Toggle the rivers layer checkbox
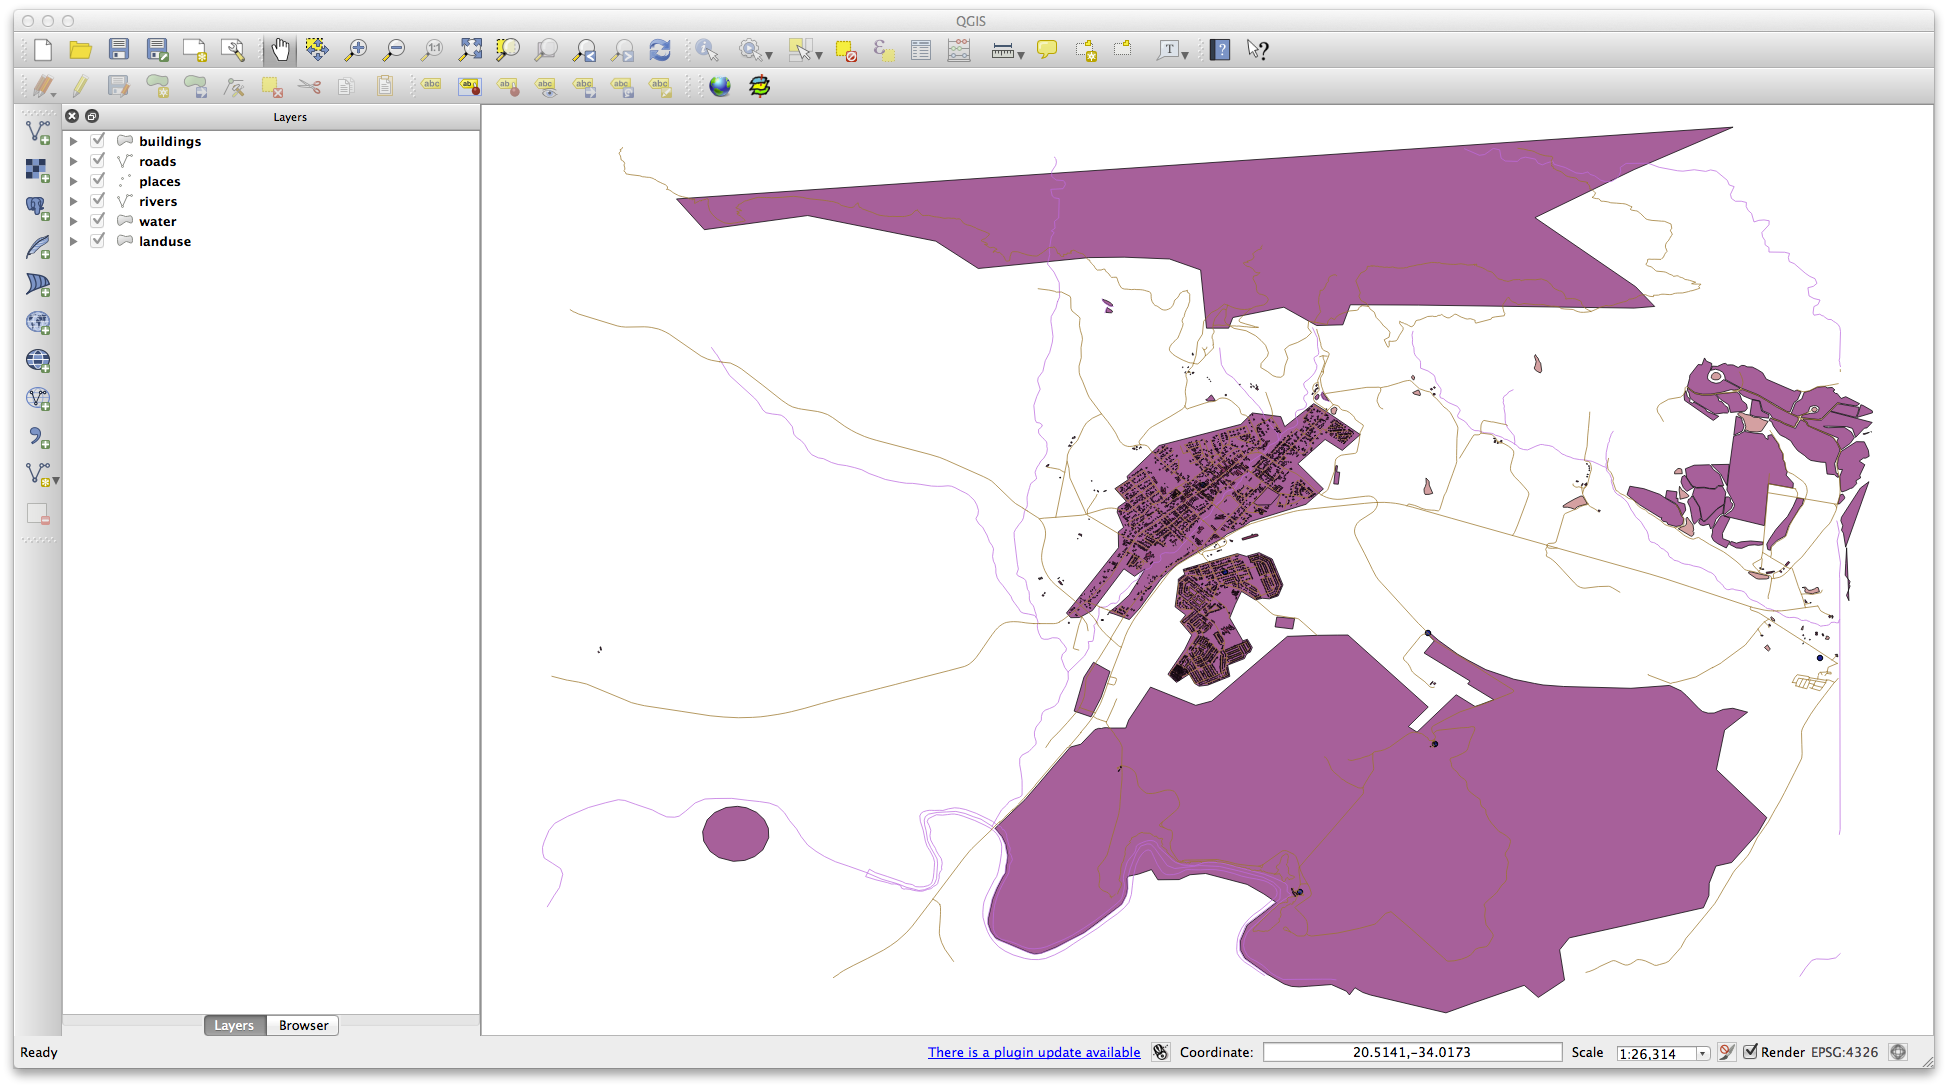 click(x=98, y=201)
